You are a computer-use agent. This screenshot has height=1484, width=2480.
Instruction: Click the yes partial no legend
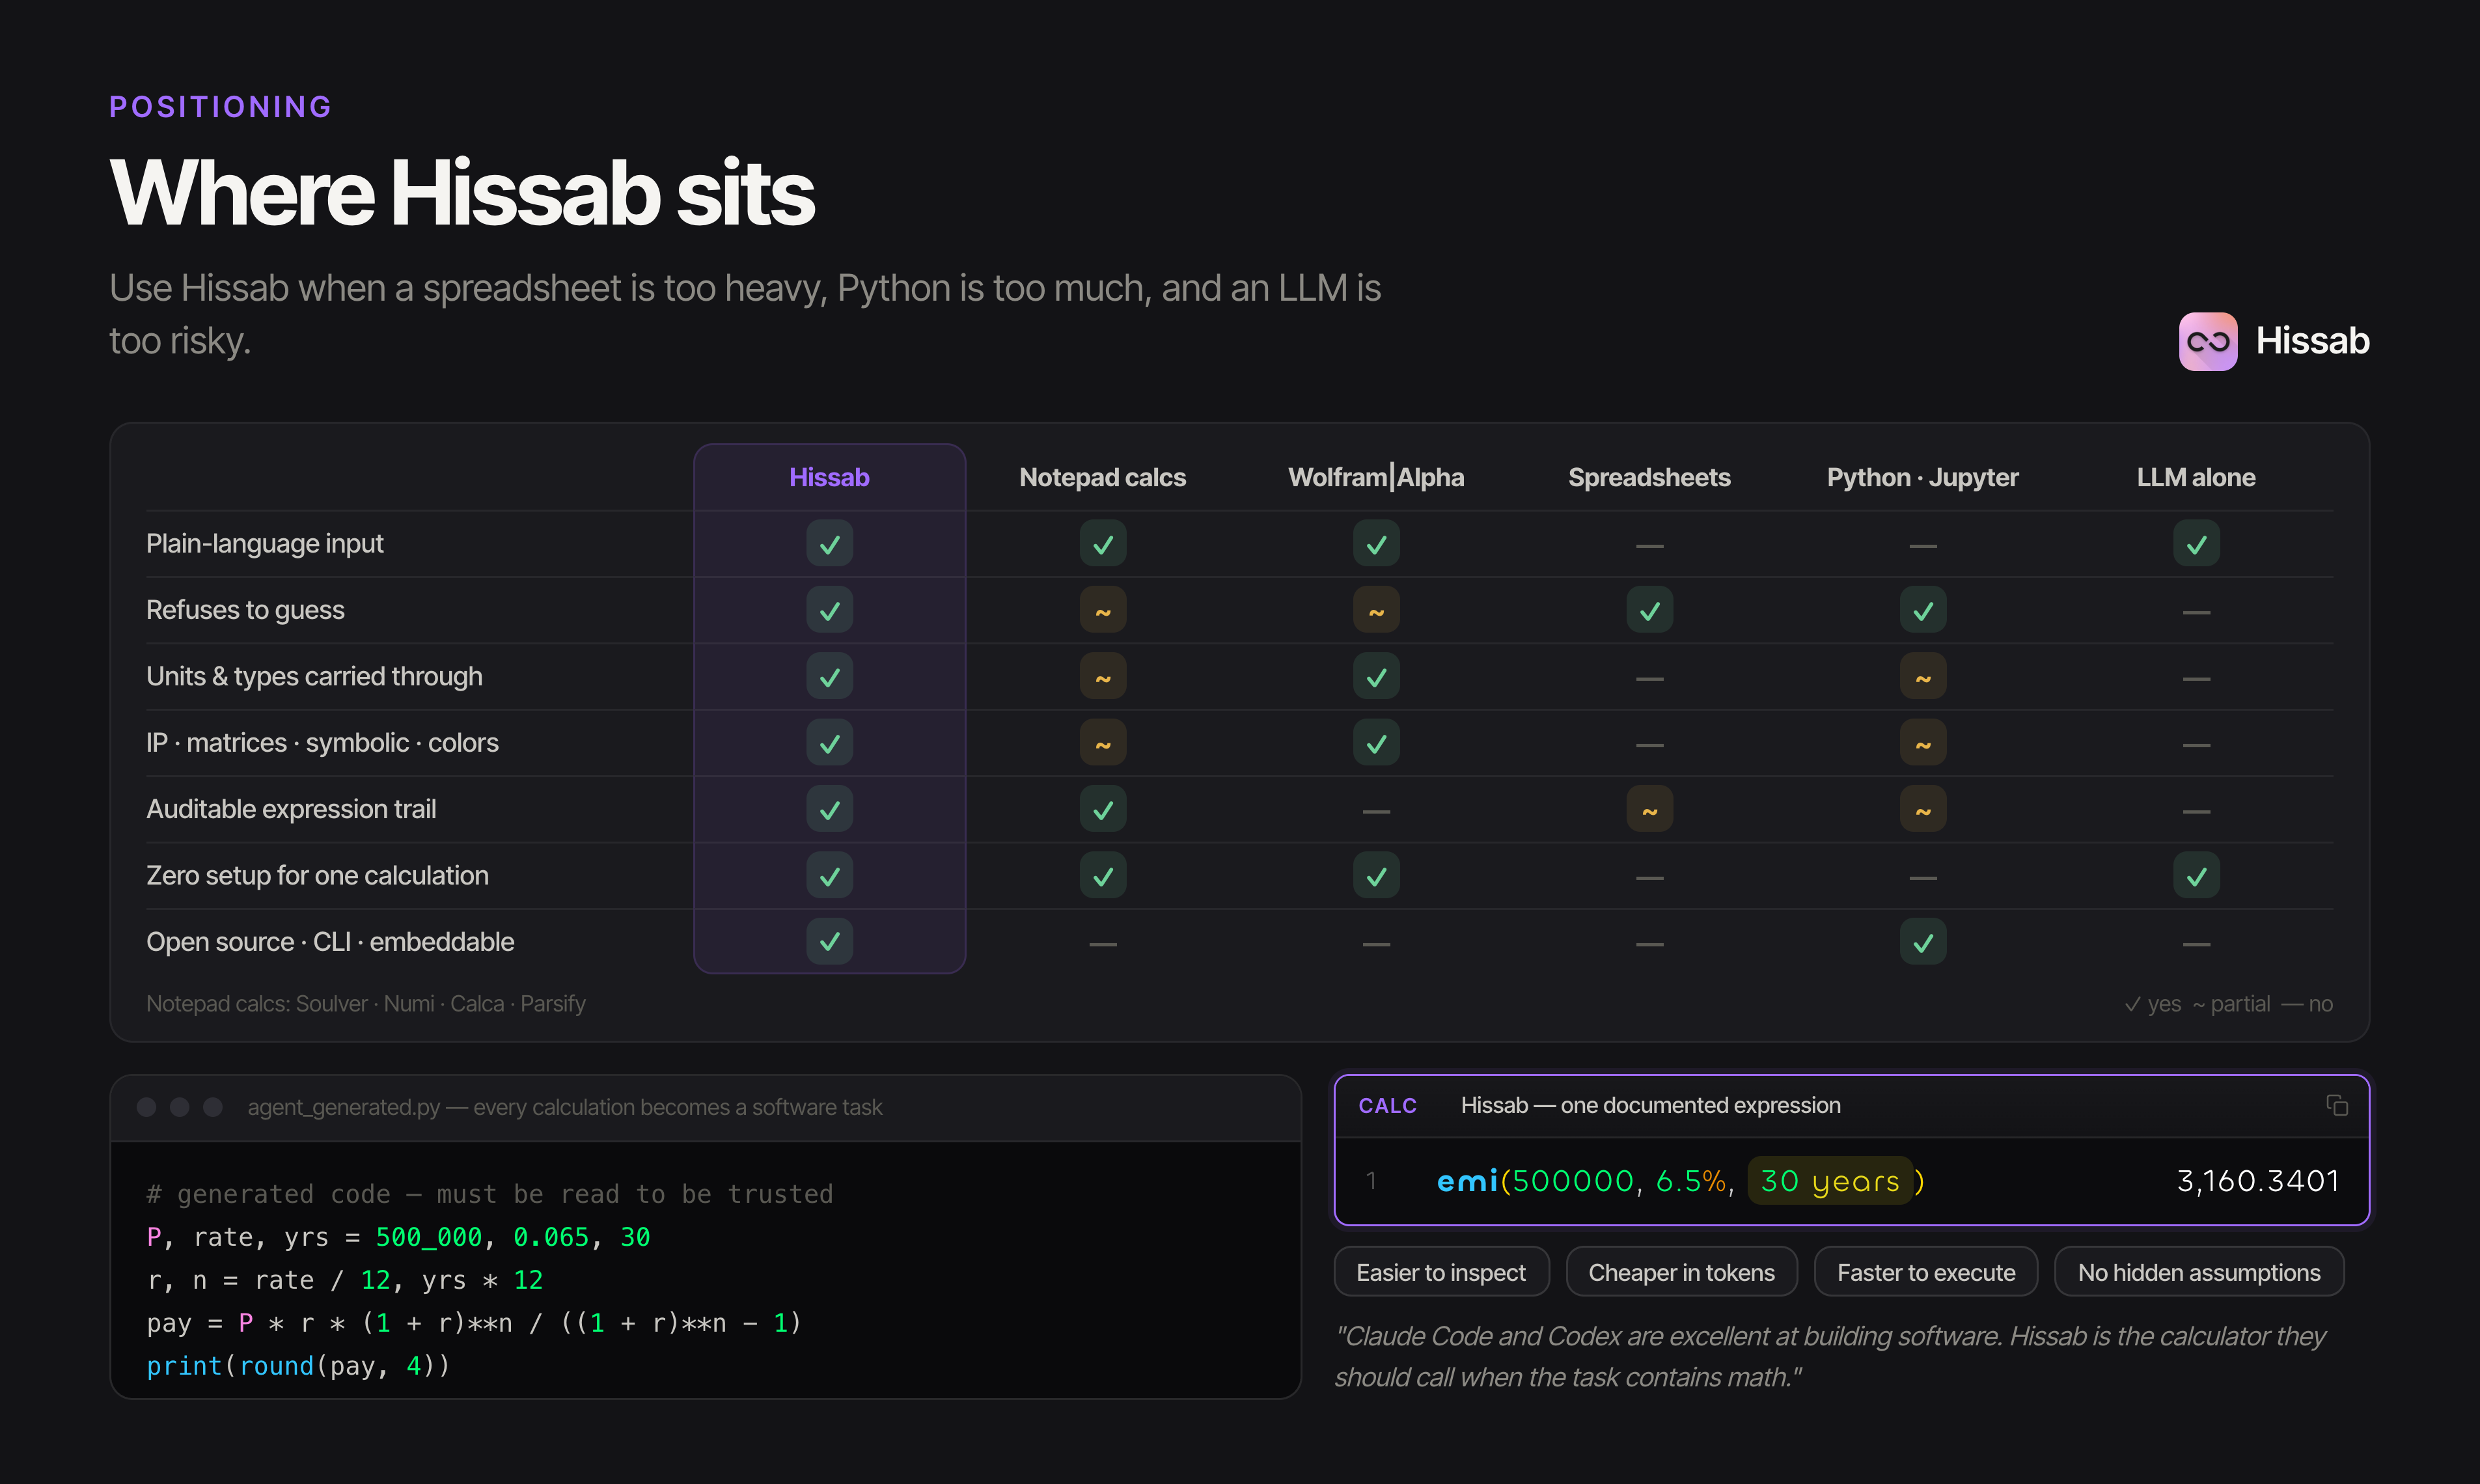(x=2228, y=1003)
